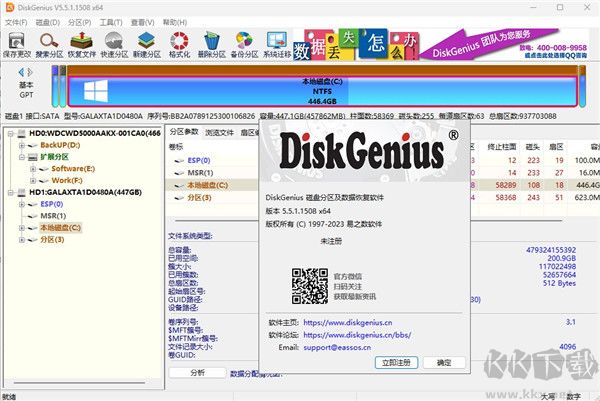Viewport: 600px width, 401px height.
Task: Click the 立即注册 register now button
Action: pyautogui.click(x=396, y=362)
